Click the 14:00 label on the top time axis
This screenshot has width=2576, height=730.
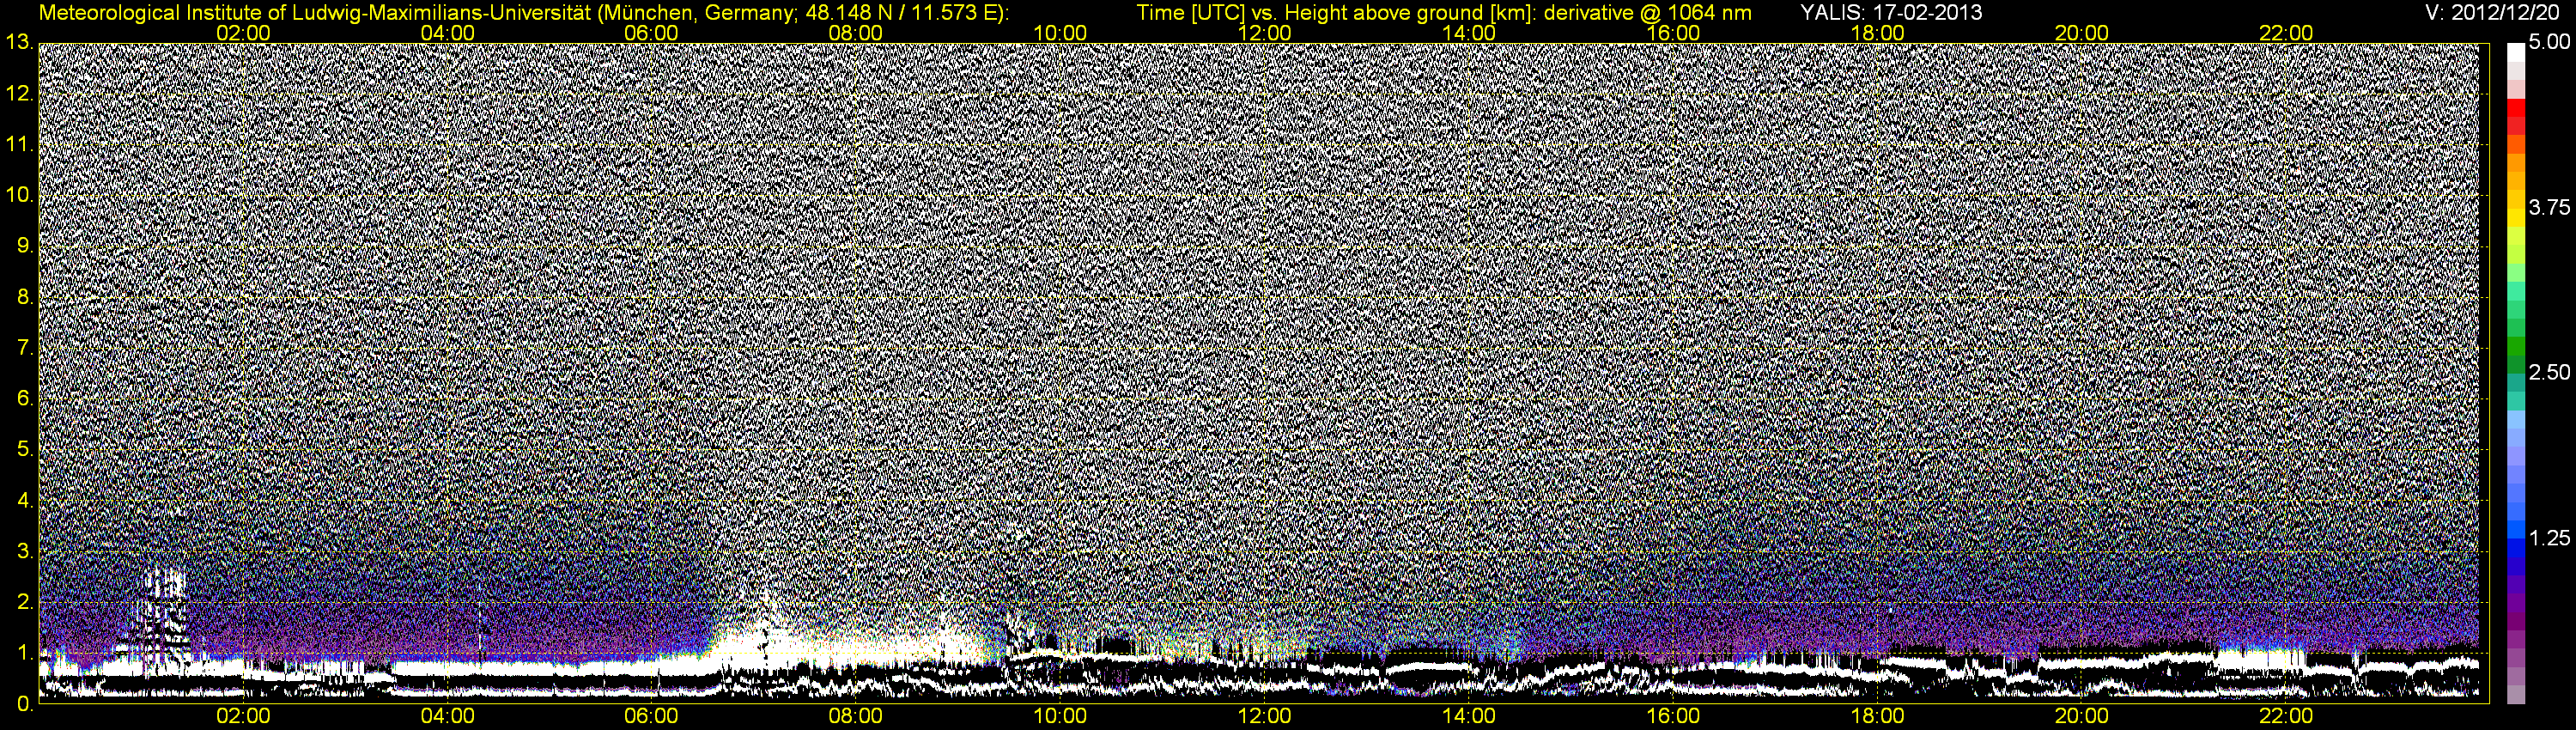click(1469, 33)
